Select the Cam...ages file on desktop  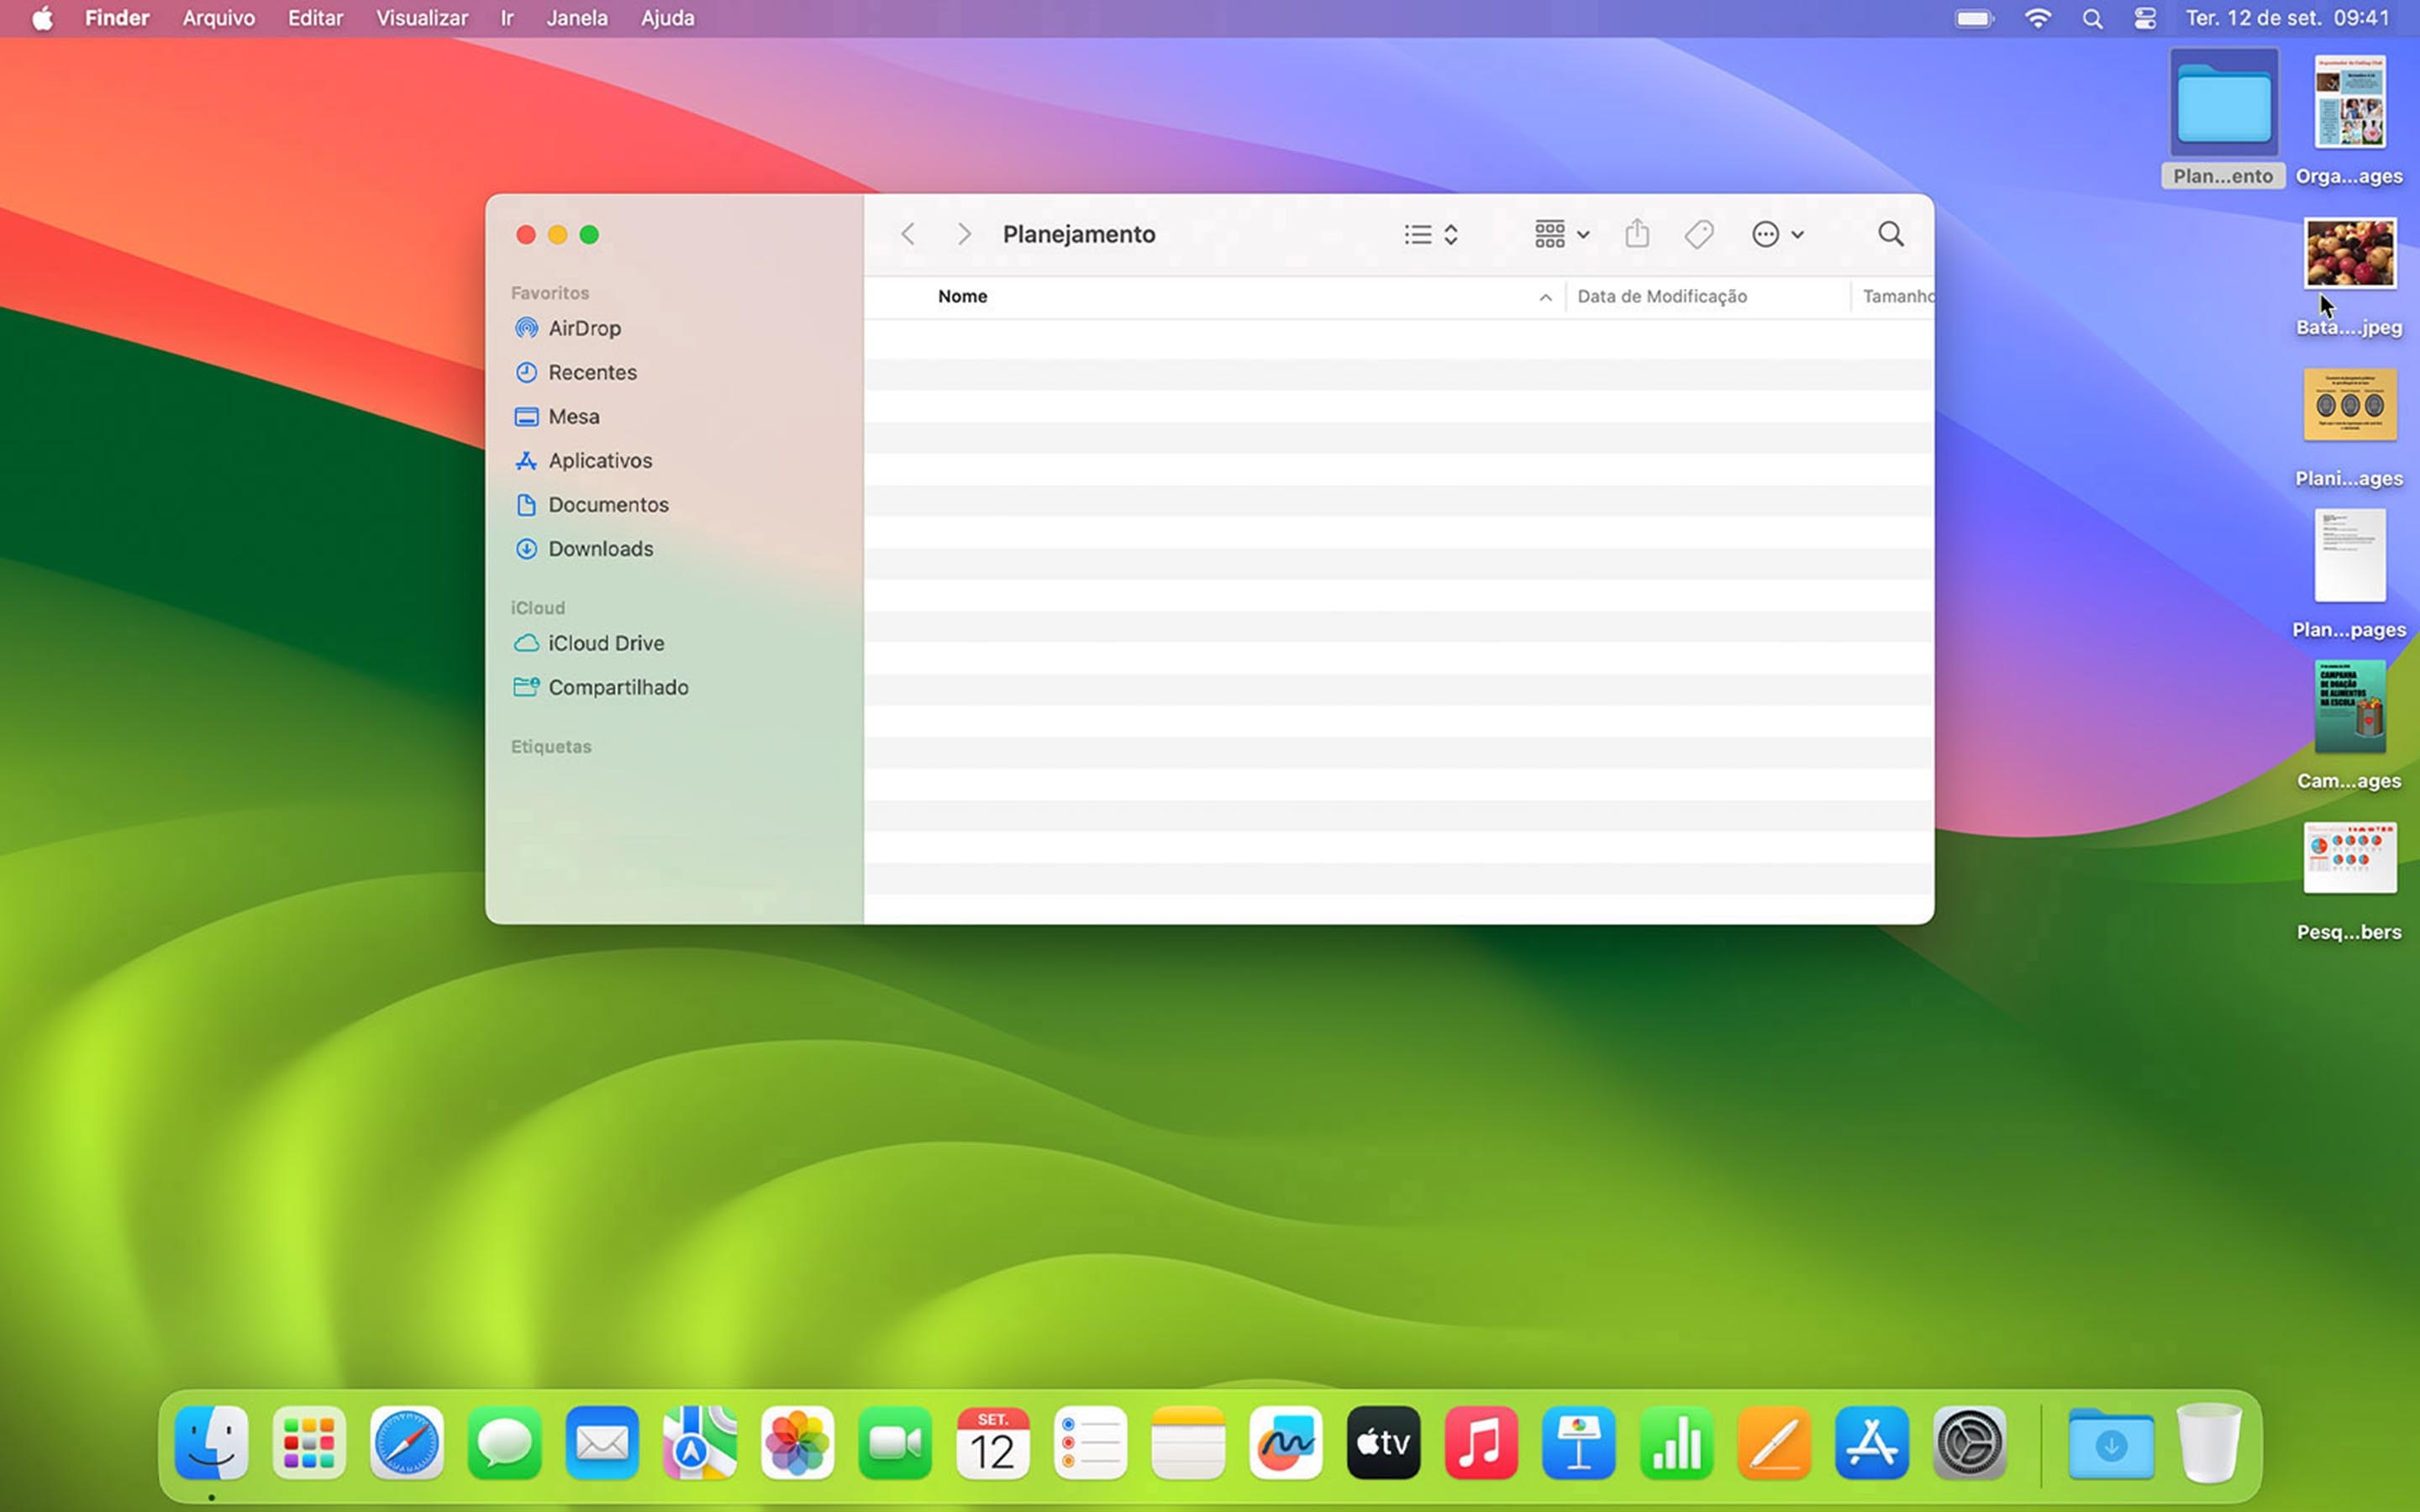point(2349,725)
